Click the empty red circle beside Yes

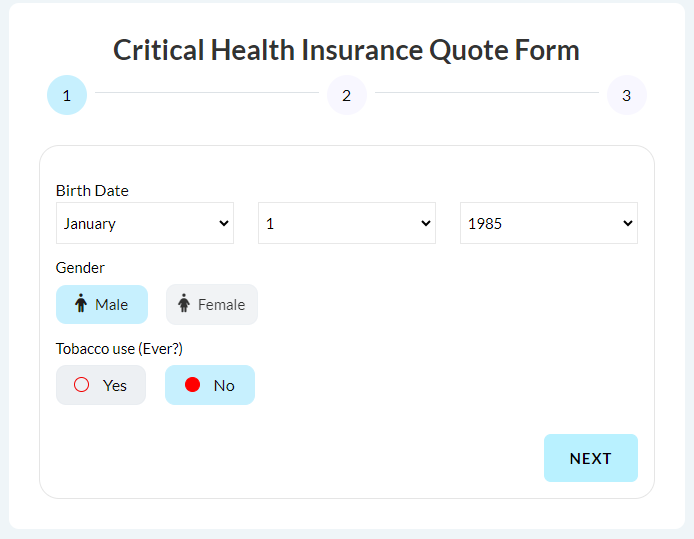(x=81, y=385)
